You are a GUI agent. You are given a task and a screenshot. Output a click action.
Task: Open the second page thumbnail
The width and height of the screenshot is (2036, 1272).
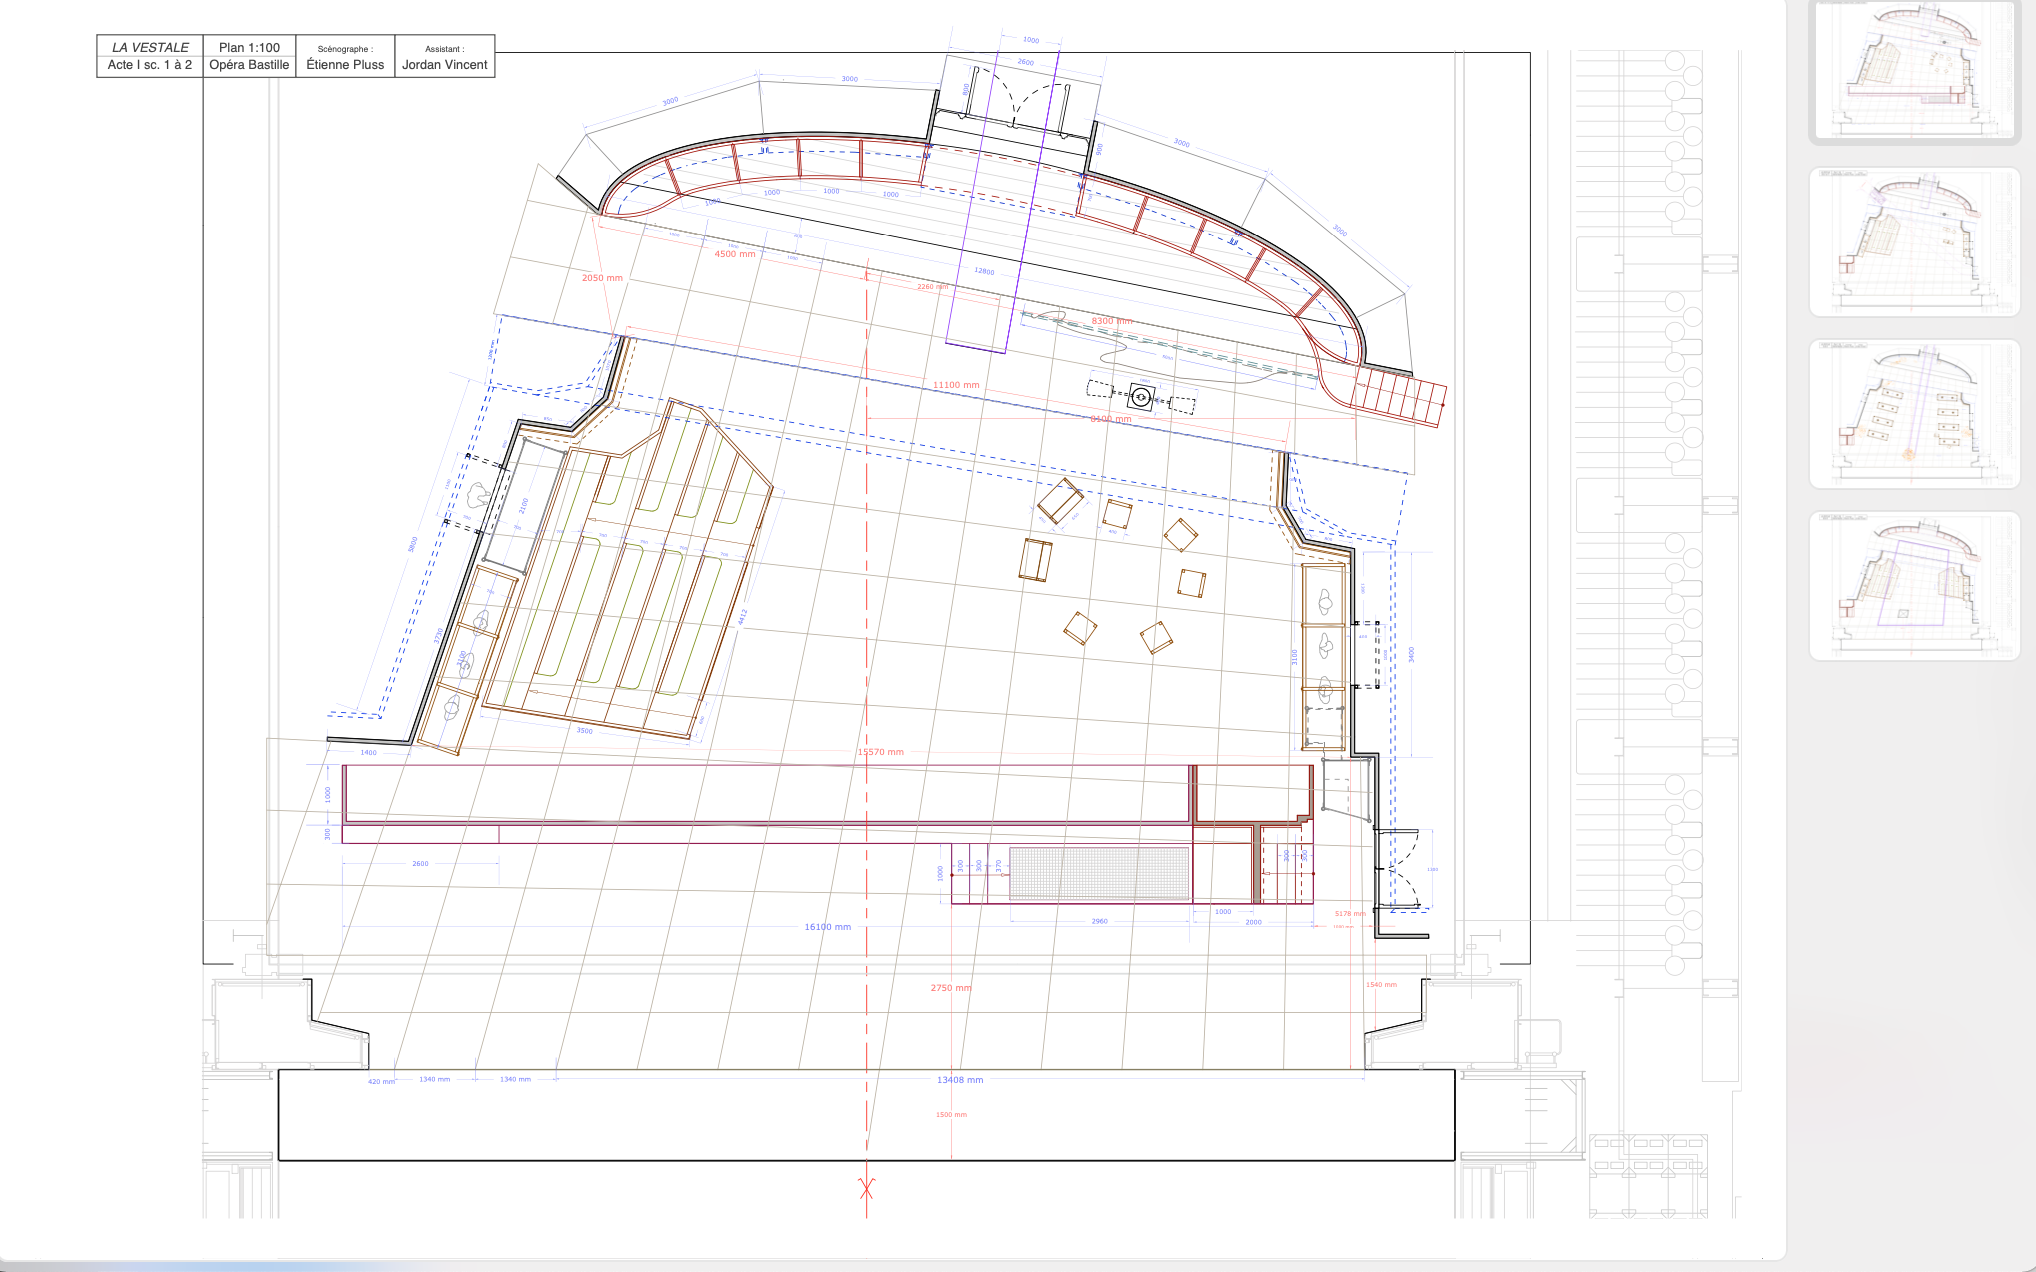(x=1914, y=241)
